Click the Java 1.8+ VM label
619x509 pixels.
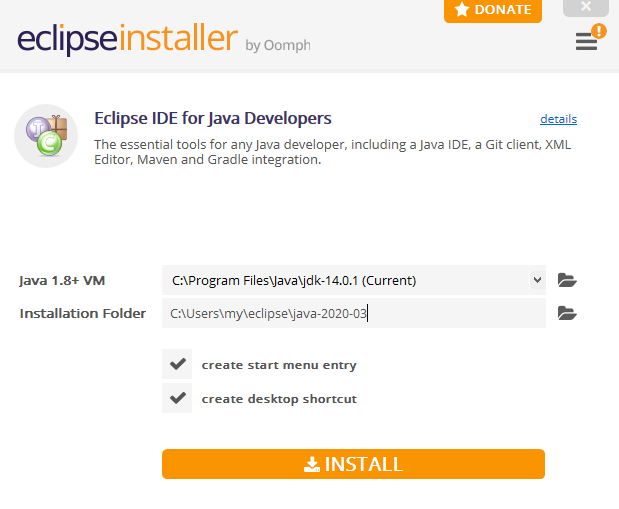tap(62, 281)
